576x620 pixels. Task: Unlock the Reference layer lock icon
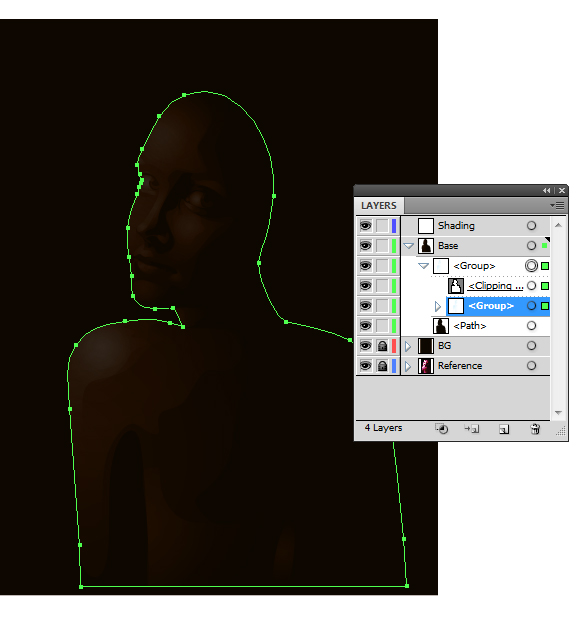(382, 366)
